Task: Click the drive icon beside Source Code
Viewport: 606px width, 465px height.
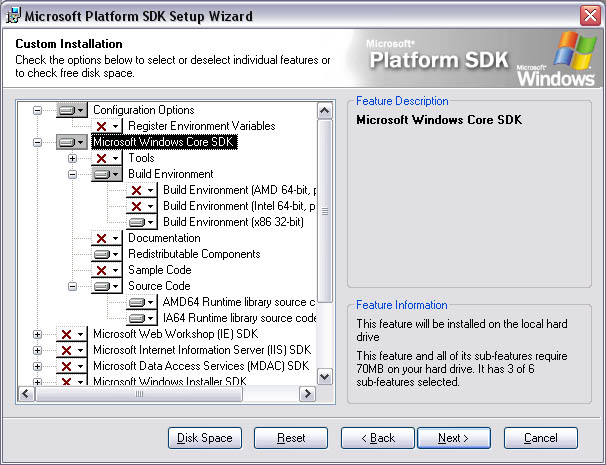Action: (107, 286)
